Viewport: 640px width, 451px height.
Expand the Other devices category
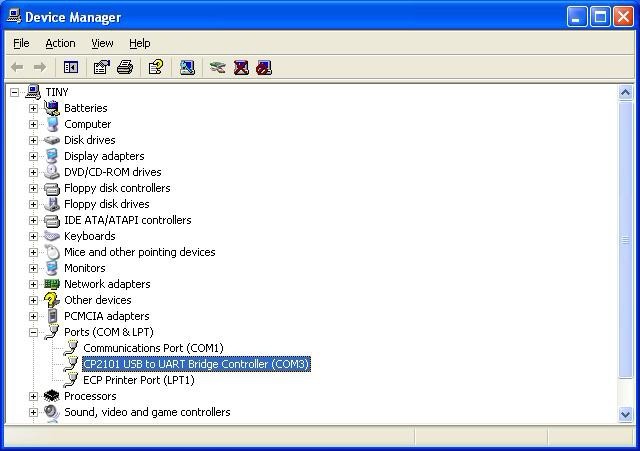click(33, 300)
